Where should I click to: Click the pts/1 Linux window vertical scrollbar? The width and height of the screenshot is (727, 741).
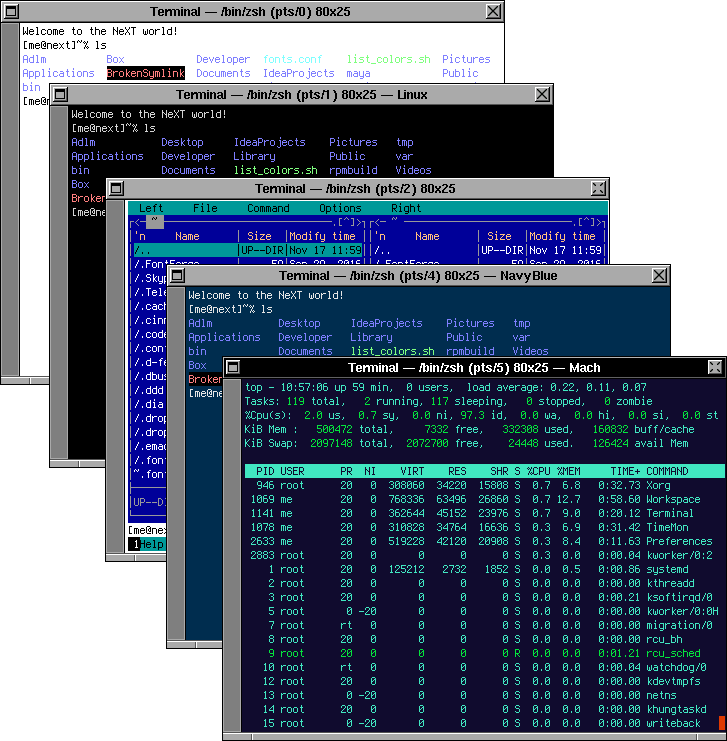point(59,282)
